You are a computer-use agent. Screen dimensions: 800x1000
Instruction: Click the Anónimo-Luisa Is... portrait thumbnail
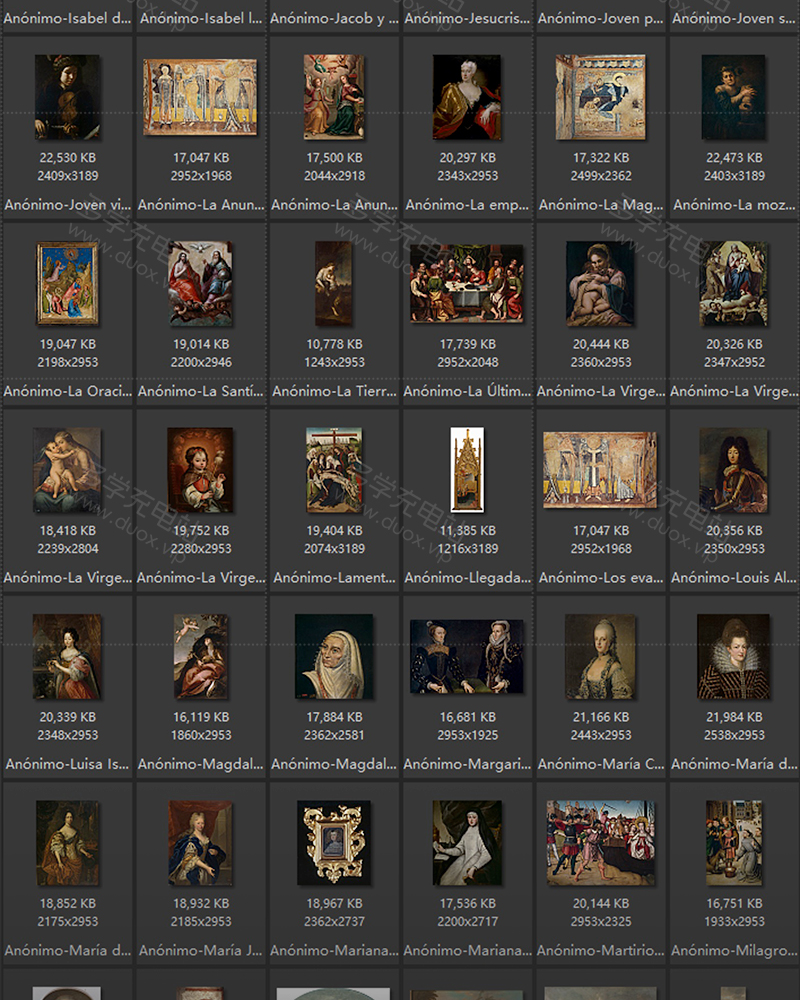pyautogui.click(x=67, y=656)
